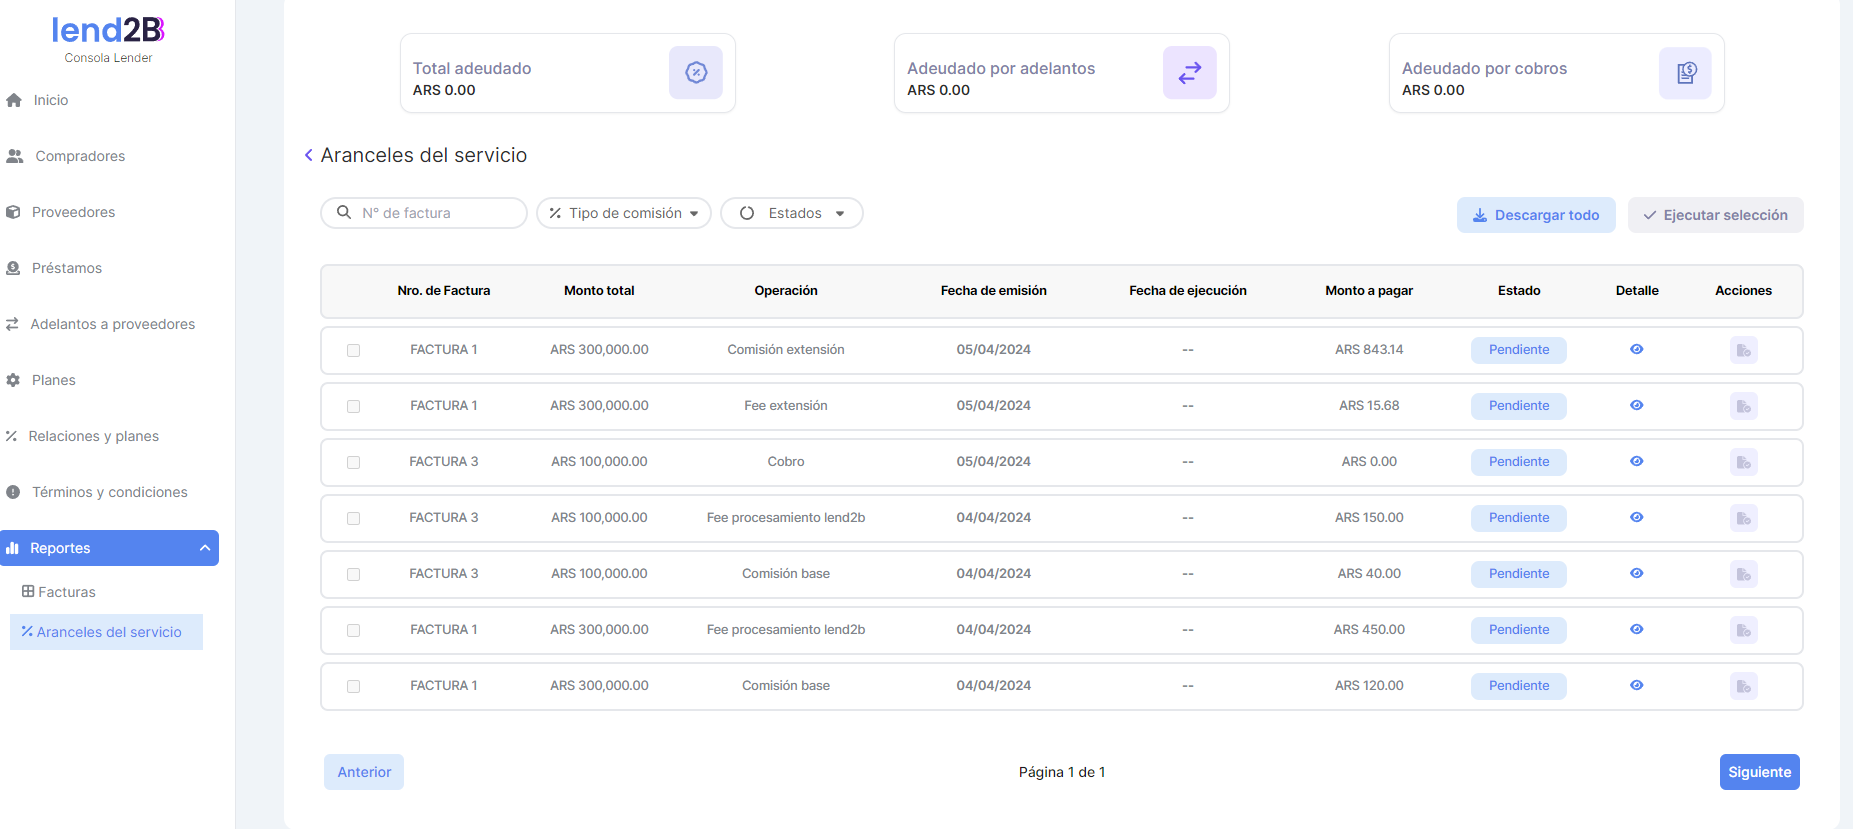Image resolution: width=1853 pixels, height=829 pixels.
Task: Select checkbox for the Cobro row
Action: coord(353,462)
